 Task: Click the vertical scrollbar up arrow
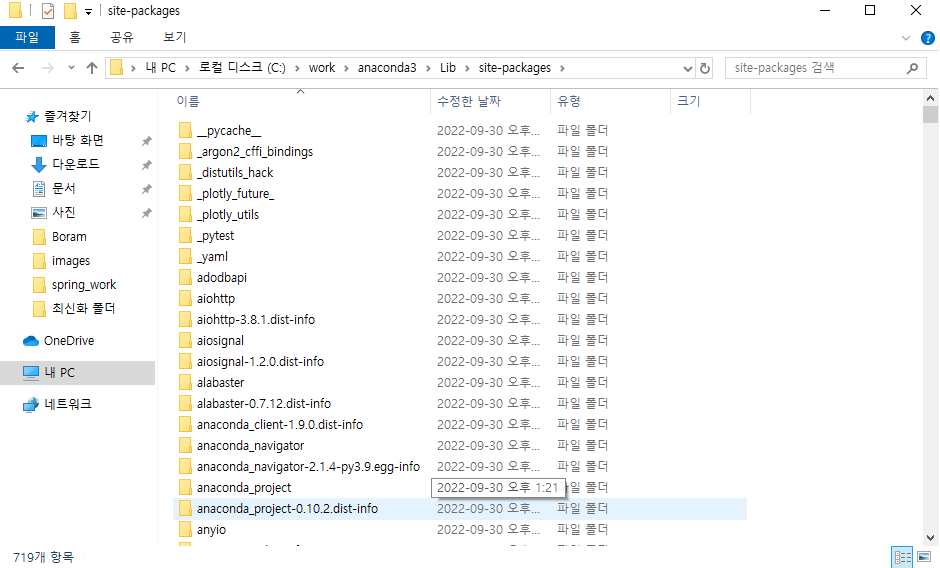[930, 98]
